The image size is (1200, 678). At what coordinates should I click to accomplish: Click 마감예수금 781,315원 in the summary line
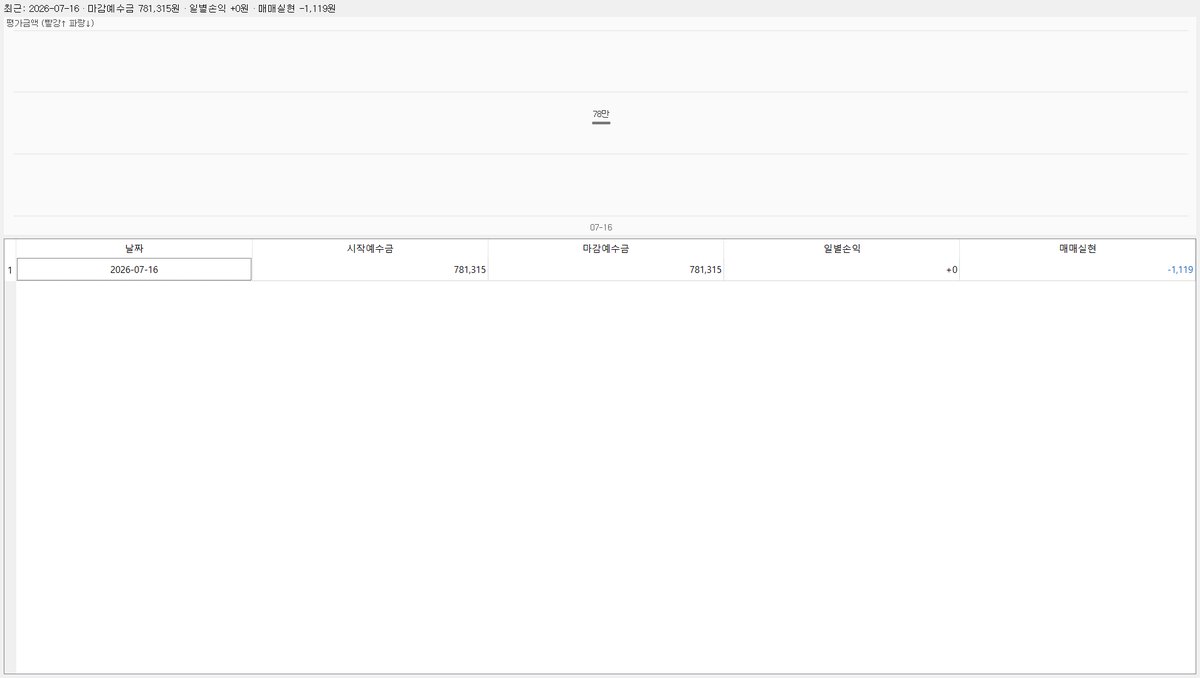pos(133,8)
